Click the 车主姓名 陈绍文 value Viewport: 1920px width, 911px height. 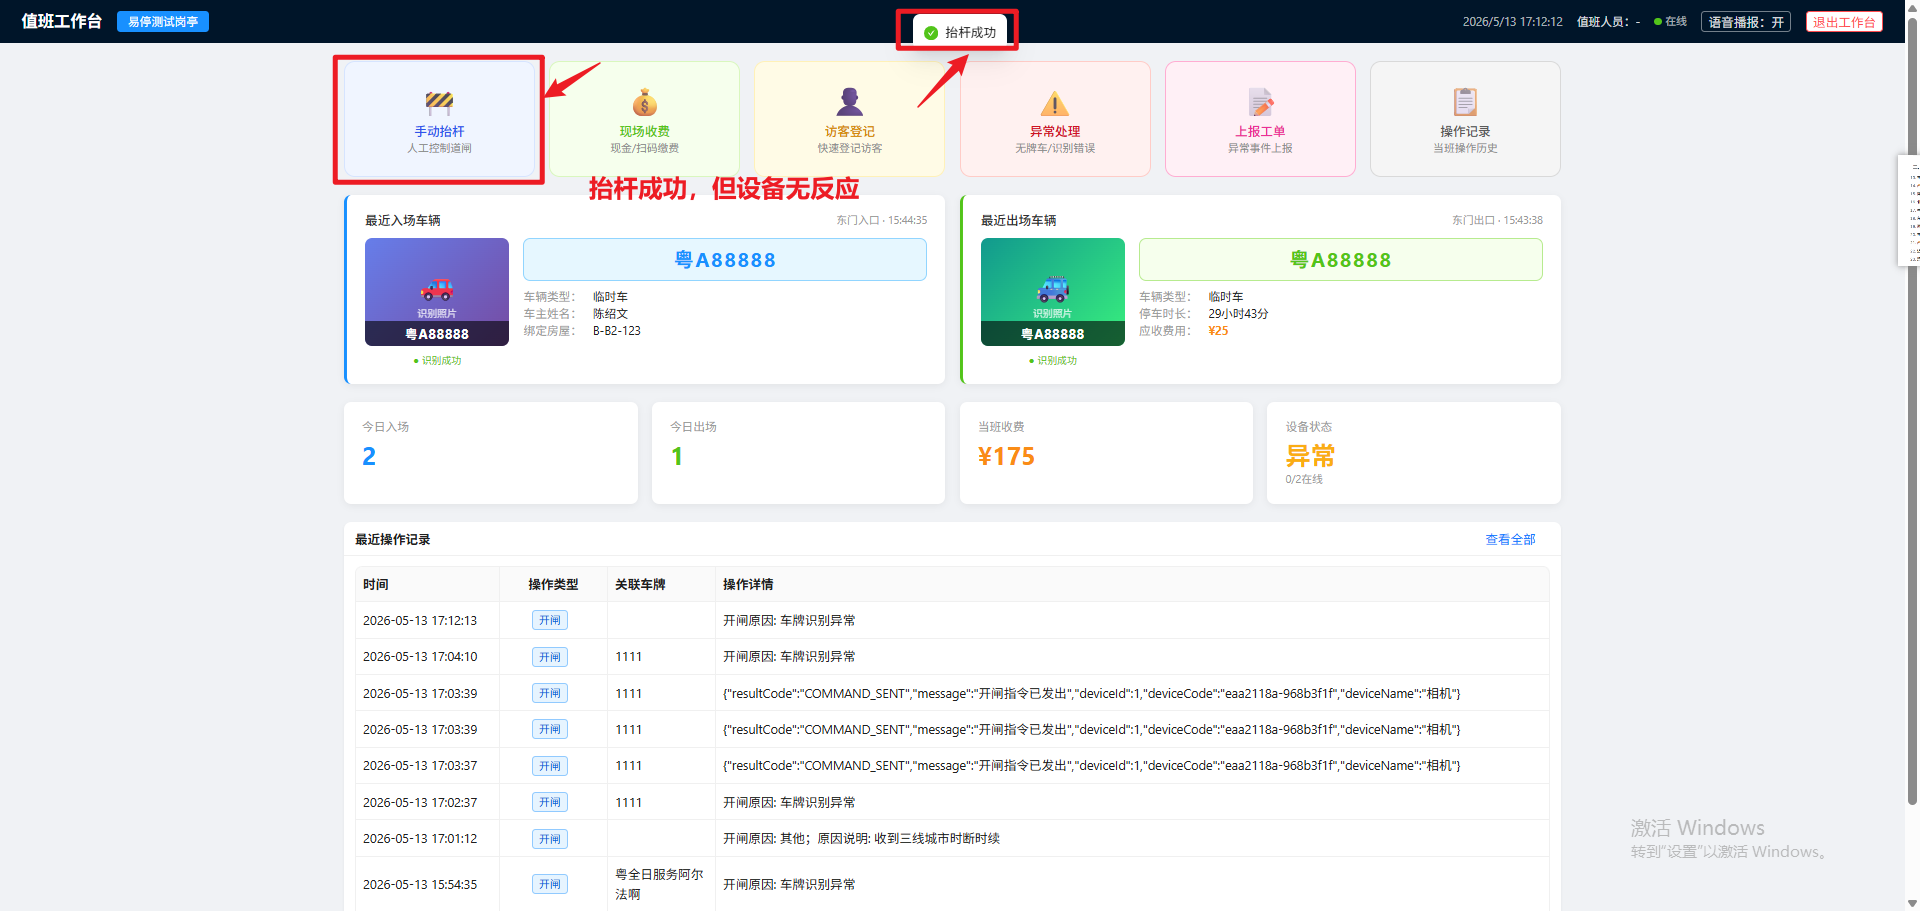pyautogui.click(x=610, y=314)
